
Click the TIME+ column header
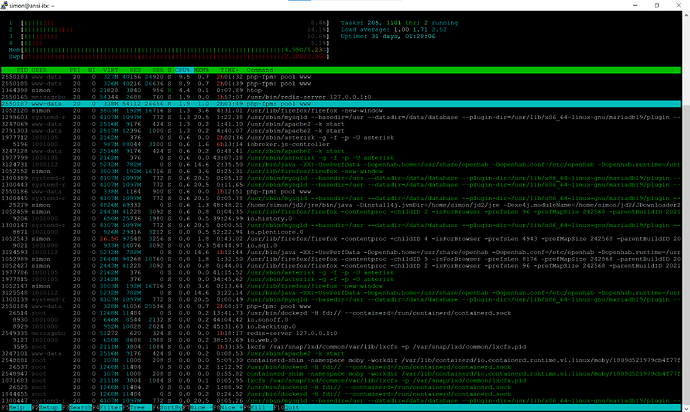pos(229,70)
